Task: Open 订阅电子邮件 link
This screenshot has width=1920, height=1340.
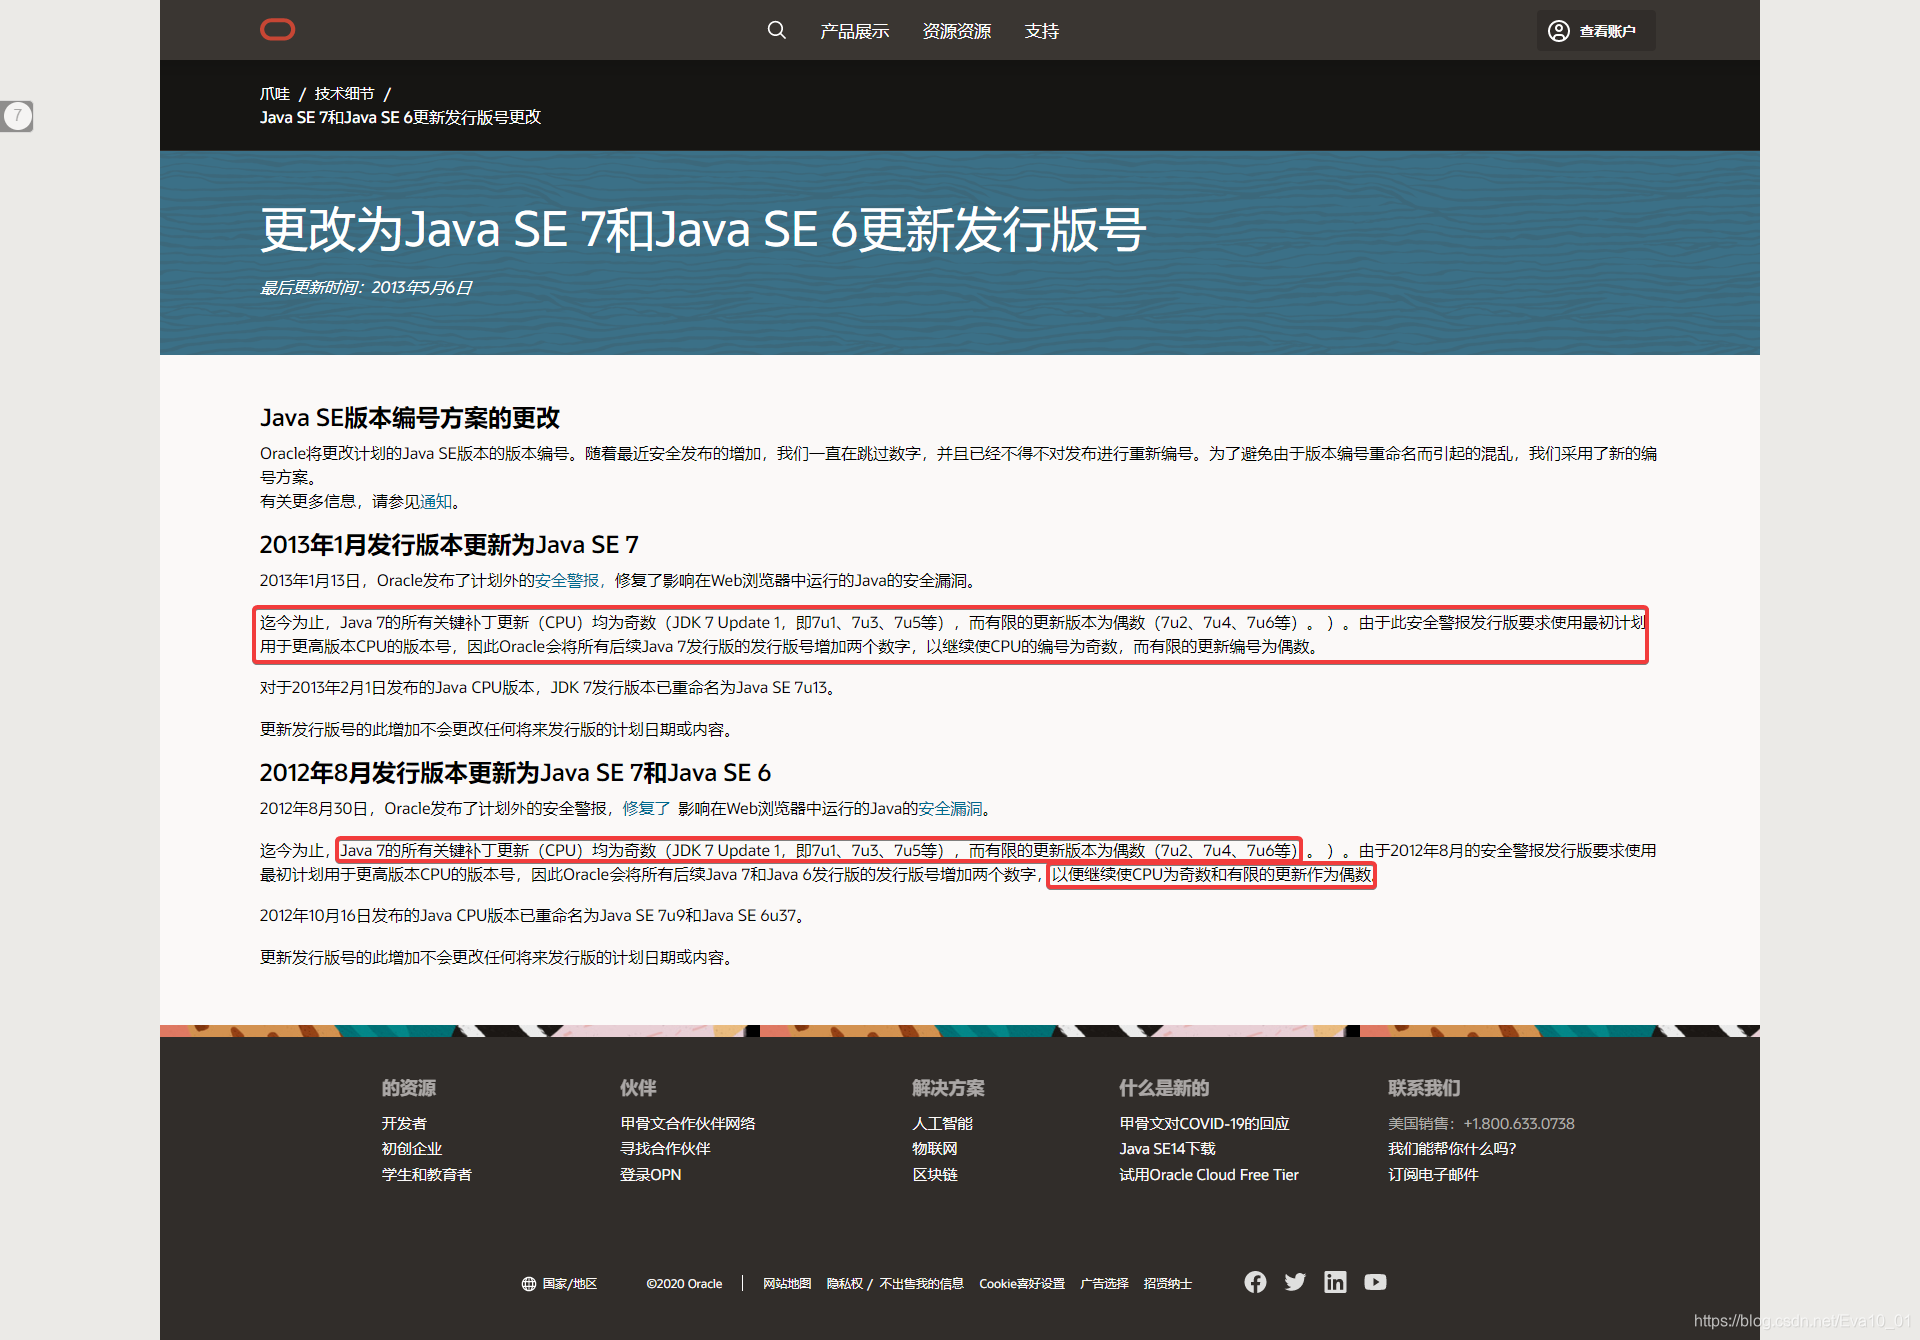Action: (1433, 1174)
